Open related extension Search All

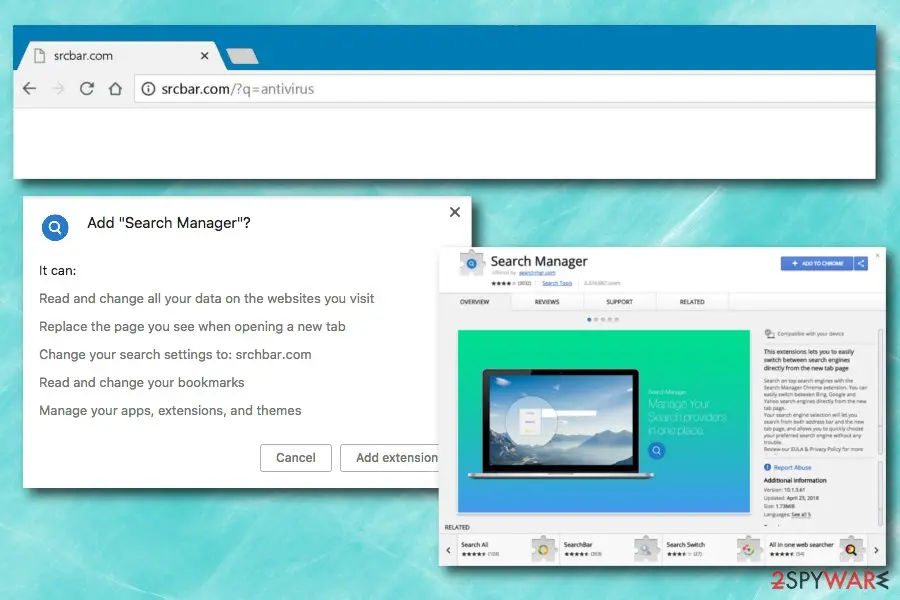pyautogui.click(x=475, y=544)
